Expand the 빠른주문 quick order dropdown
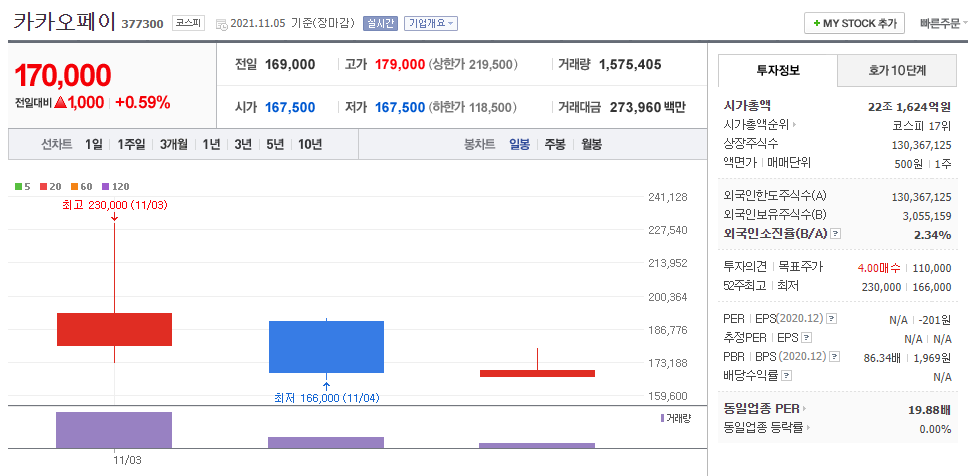This screenshot has height=476, width=974. pyautogui.click(x=944, y=24)
